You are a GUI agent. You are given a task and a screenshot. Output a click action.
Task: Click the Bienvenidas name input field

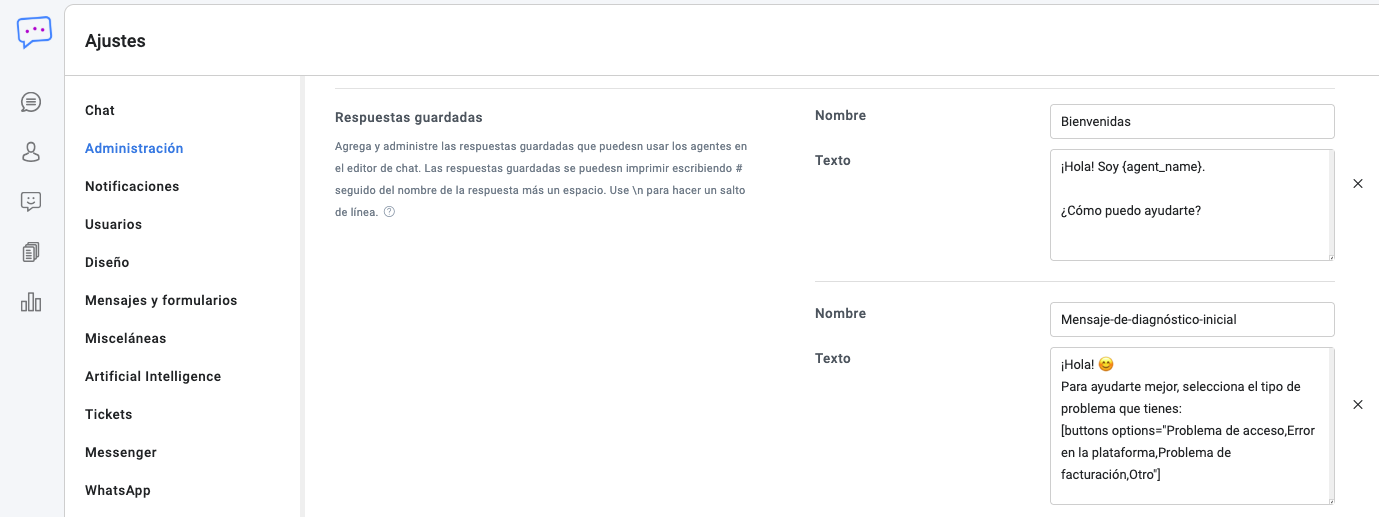1191,121
